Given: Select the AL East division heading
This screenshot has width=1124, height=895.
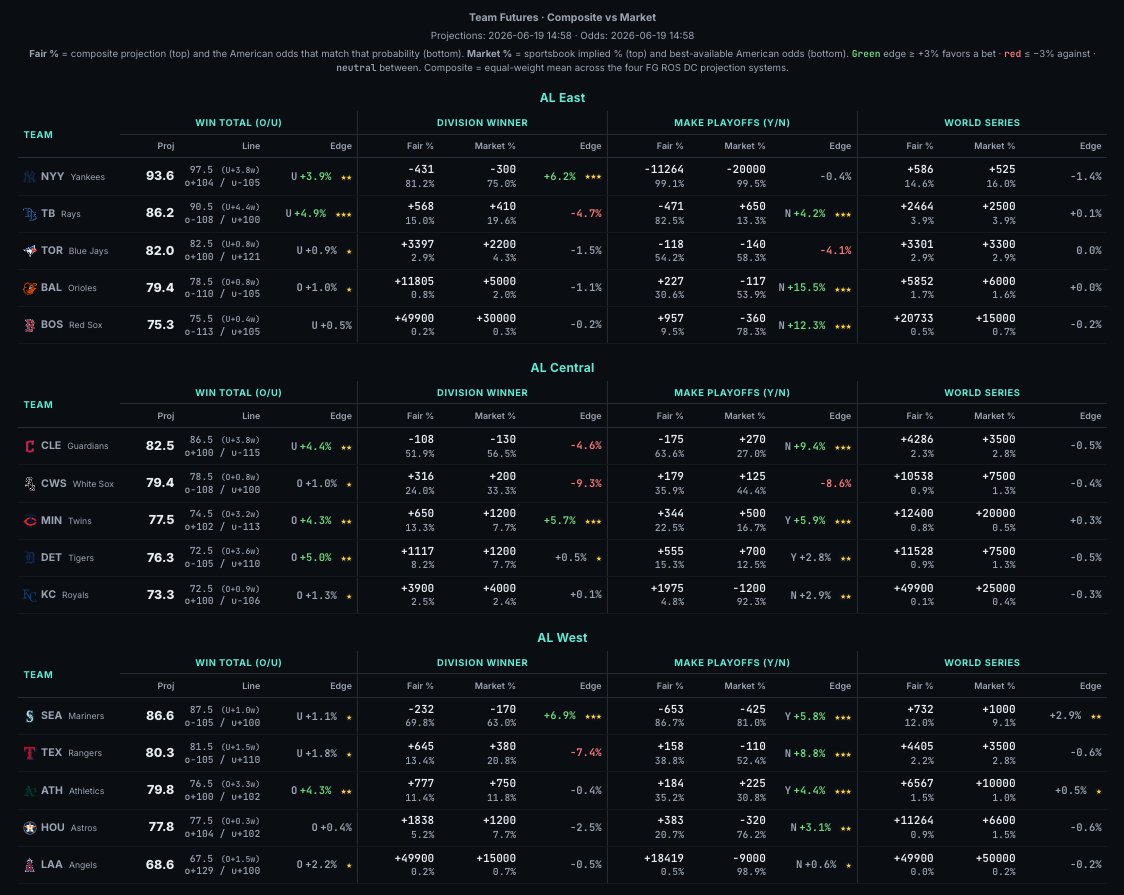Looking at the screenshot, I should 562,97.
